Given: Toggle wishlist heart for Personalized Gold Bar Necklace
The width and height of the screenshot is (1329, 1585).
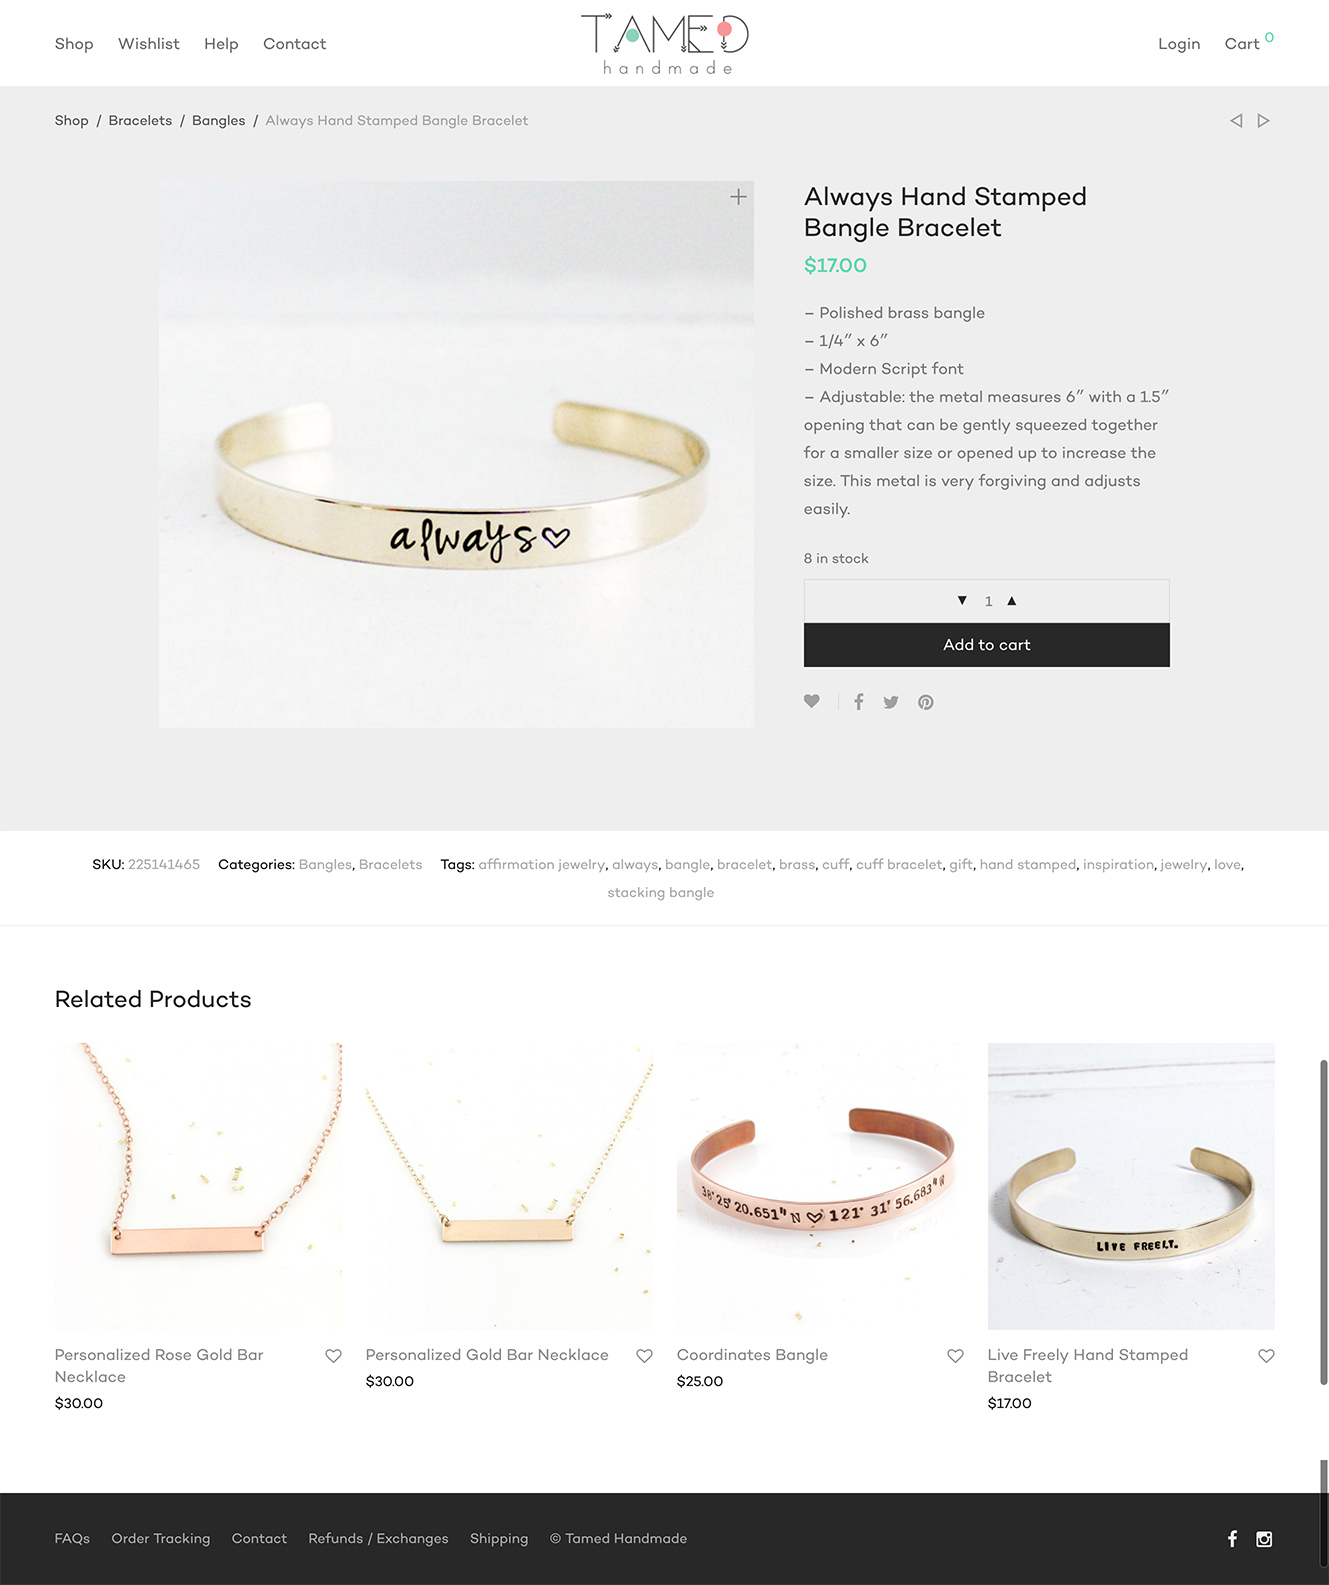Looking at the screenshot, I should coord(644,1356).
